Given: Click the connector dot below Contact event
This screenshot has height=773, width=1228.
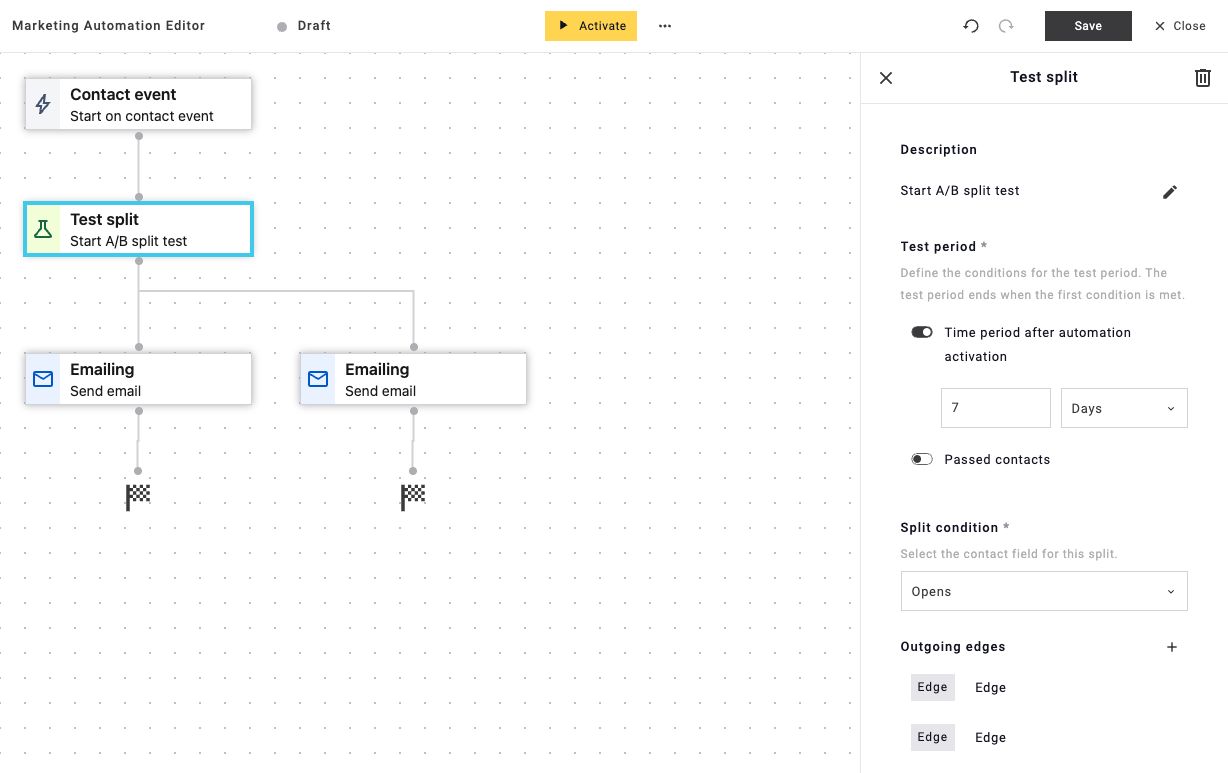Looking at the screenshot, I should pos(138,136).
